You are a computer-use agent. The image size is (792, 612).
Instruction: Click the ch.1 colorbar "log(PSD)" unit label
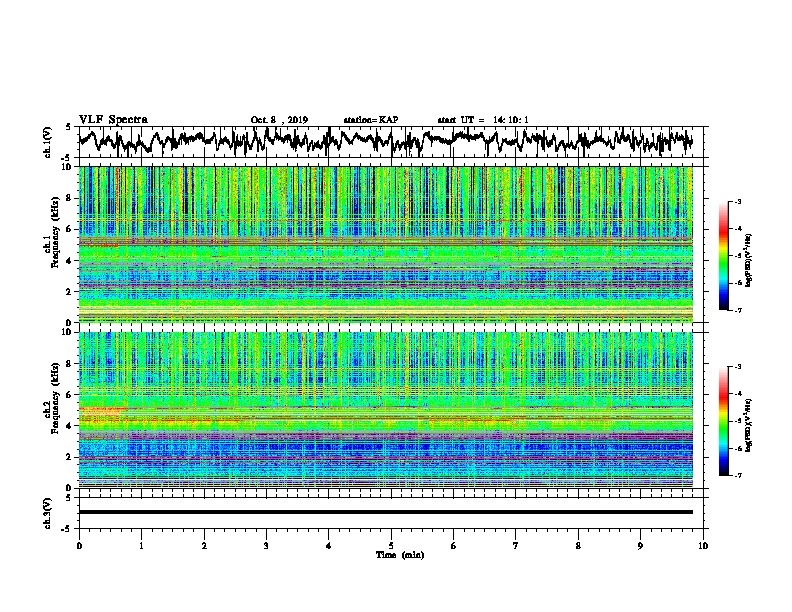749,261
